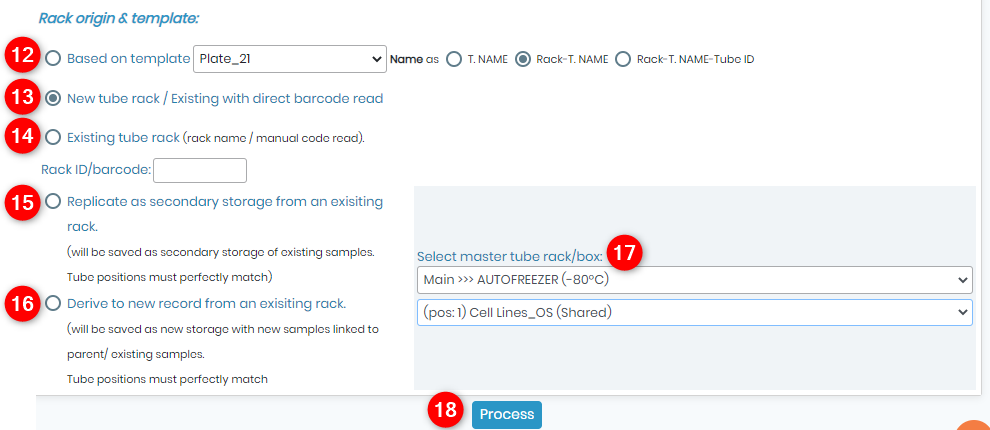Click the red number 14 marker

[23, 137]
